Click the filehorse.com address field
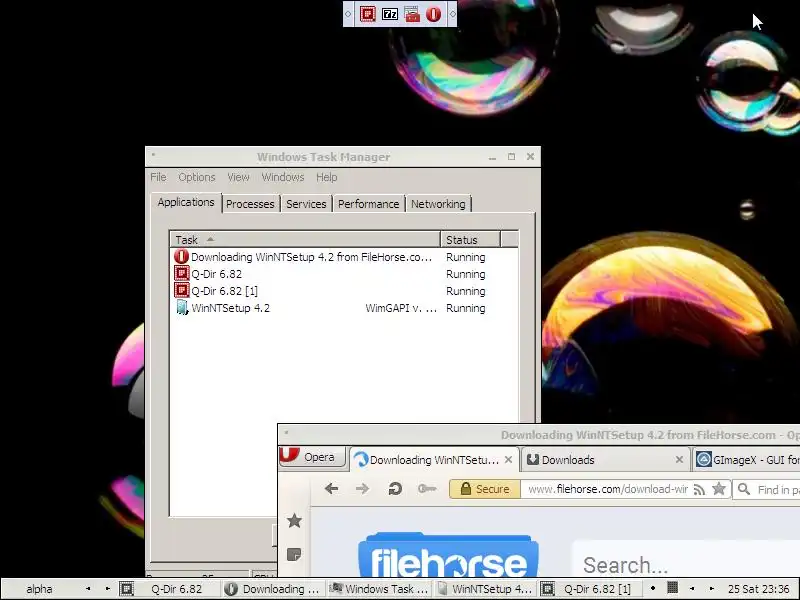The width and height of the screenshot is (800, 600). (x=607, y=489)
